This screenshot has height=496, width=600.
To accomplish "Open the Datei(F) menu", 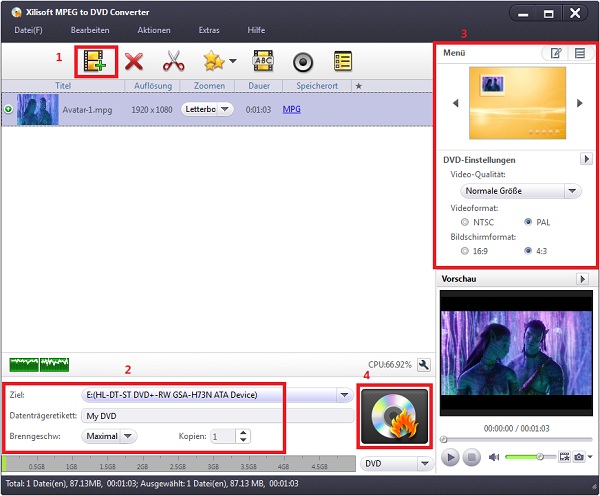I will pos(28,30).
